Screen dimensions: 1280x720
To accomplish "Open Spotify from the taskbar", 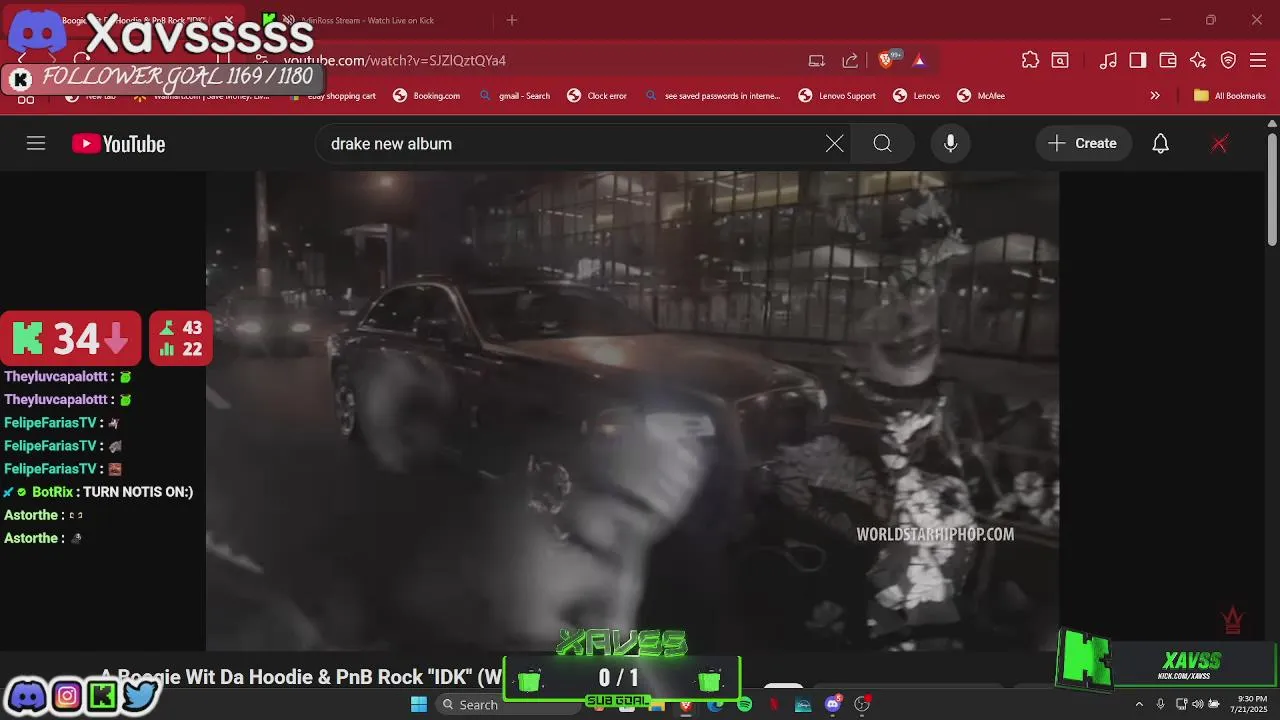I will coord(744,705).
